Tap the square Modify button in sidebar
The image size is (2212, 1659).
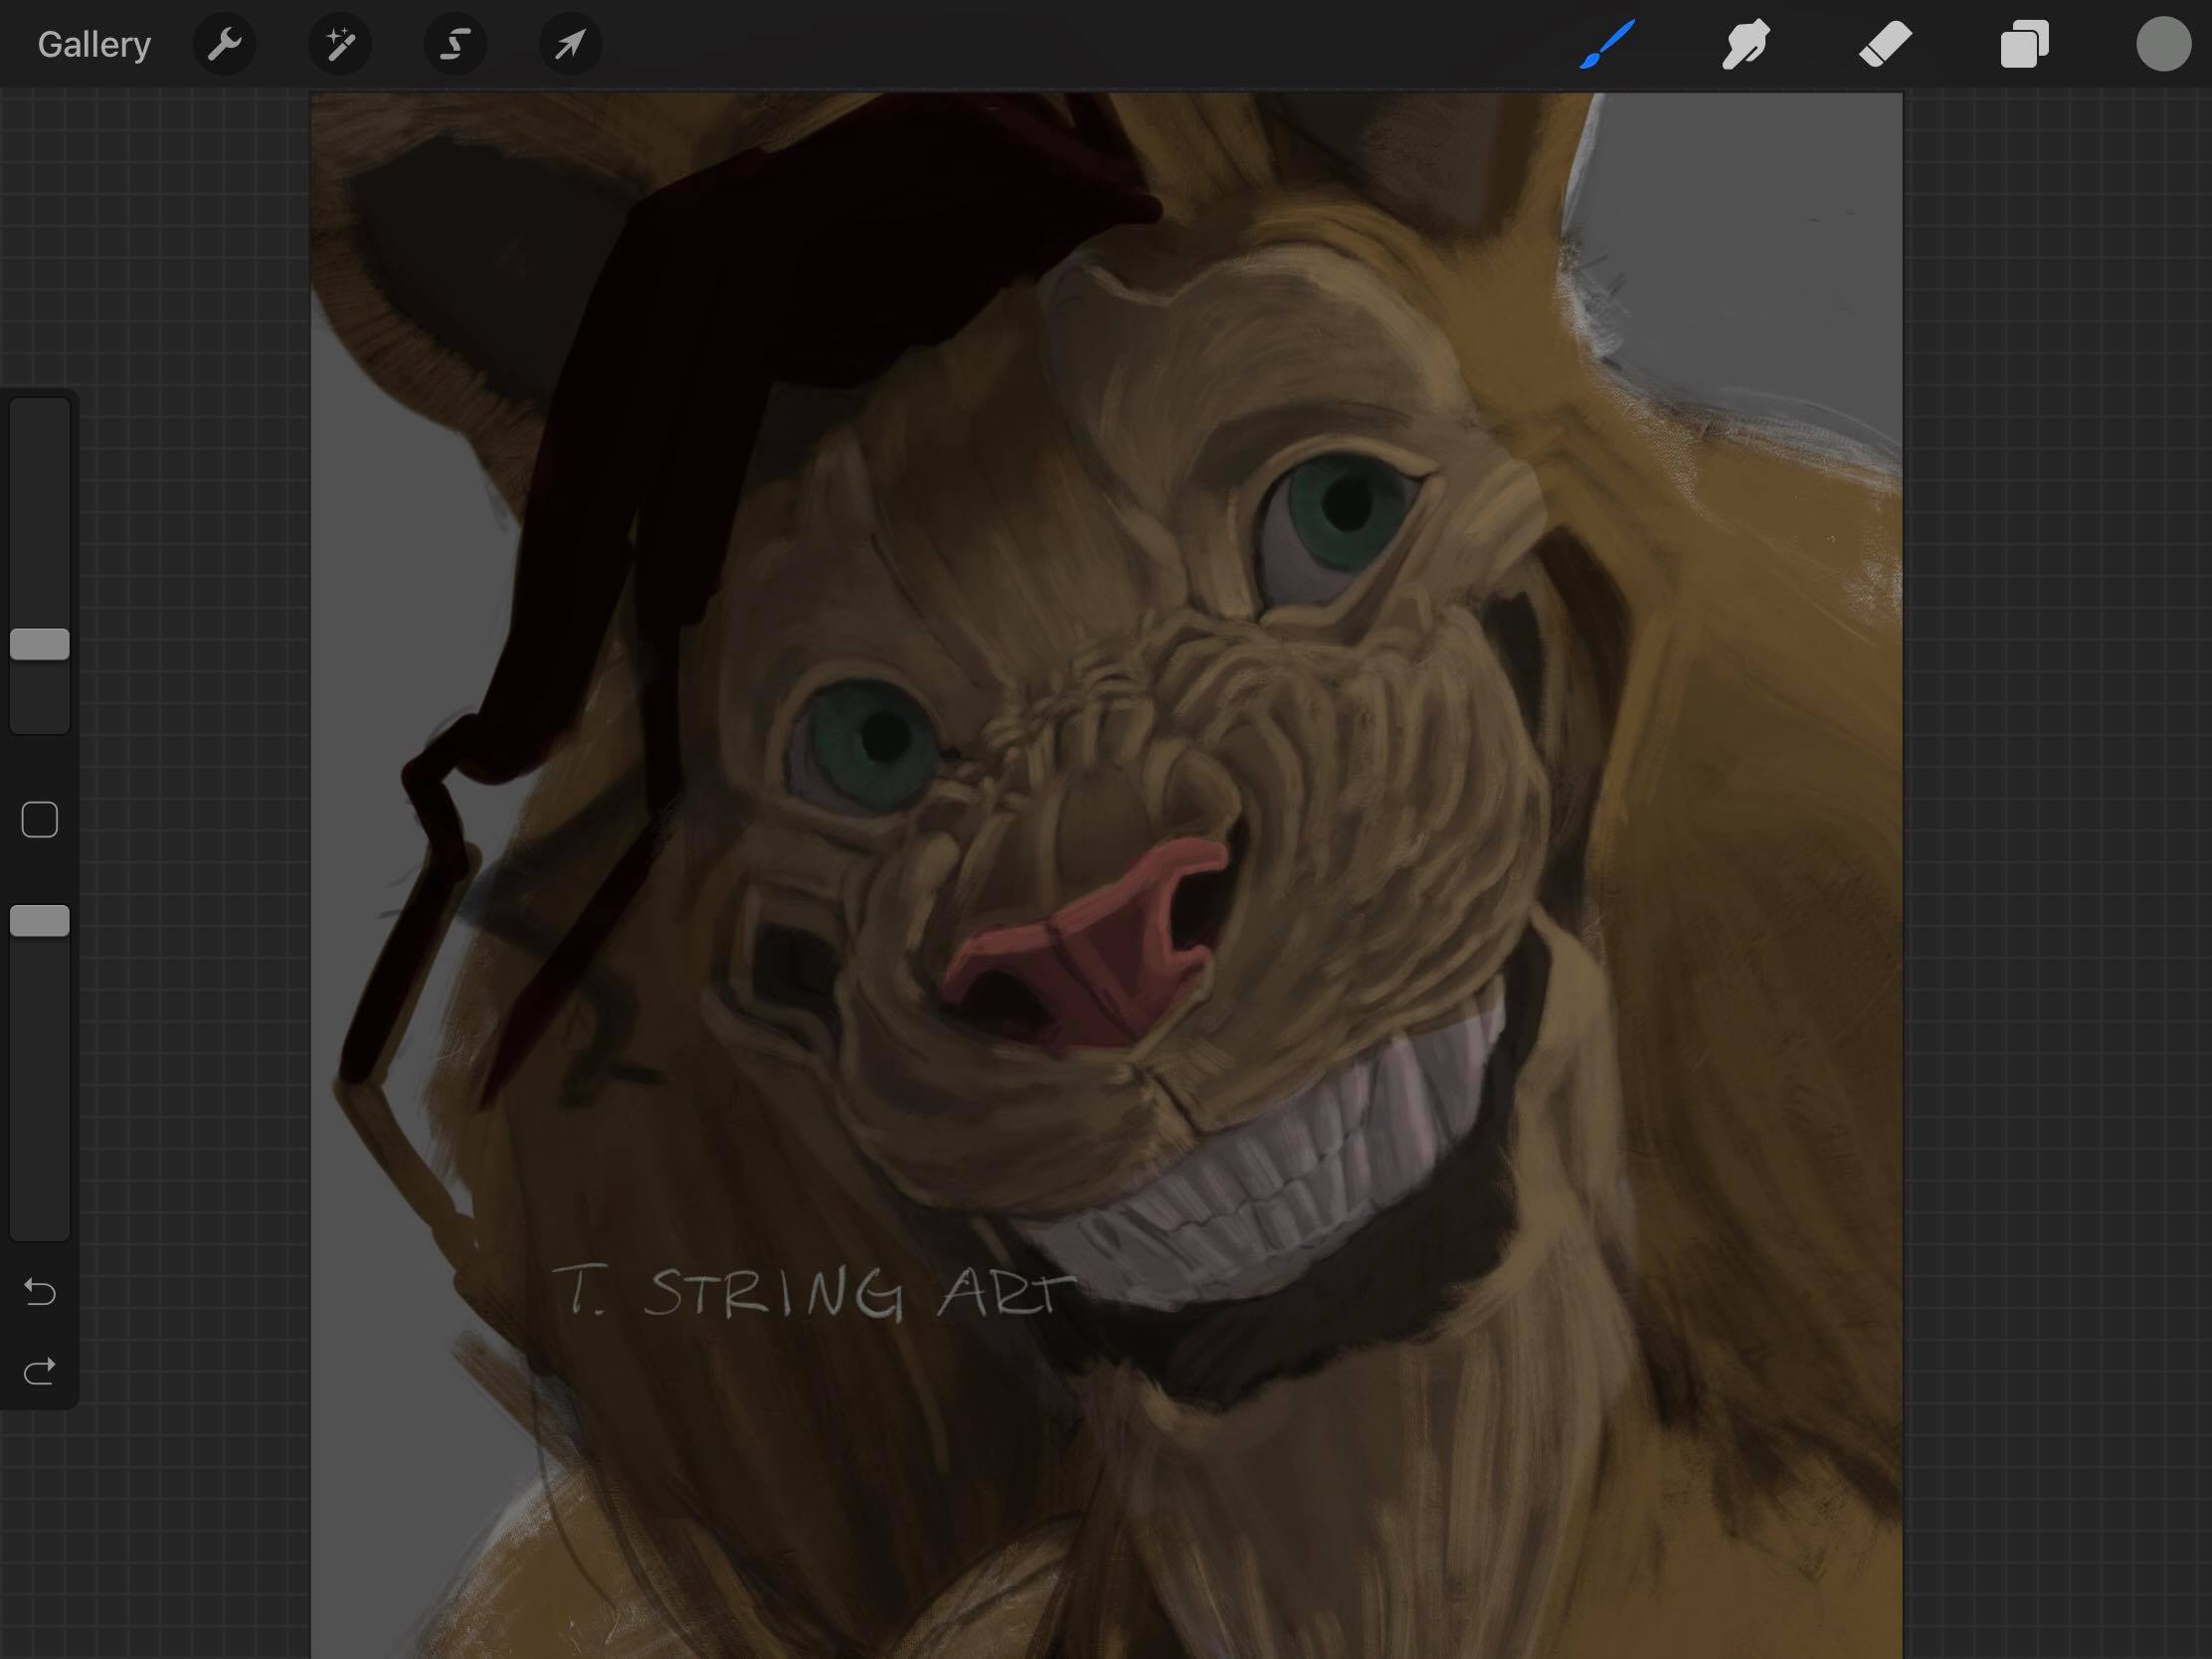pos(40,820)
